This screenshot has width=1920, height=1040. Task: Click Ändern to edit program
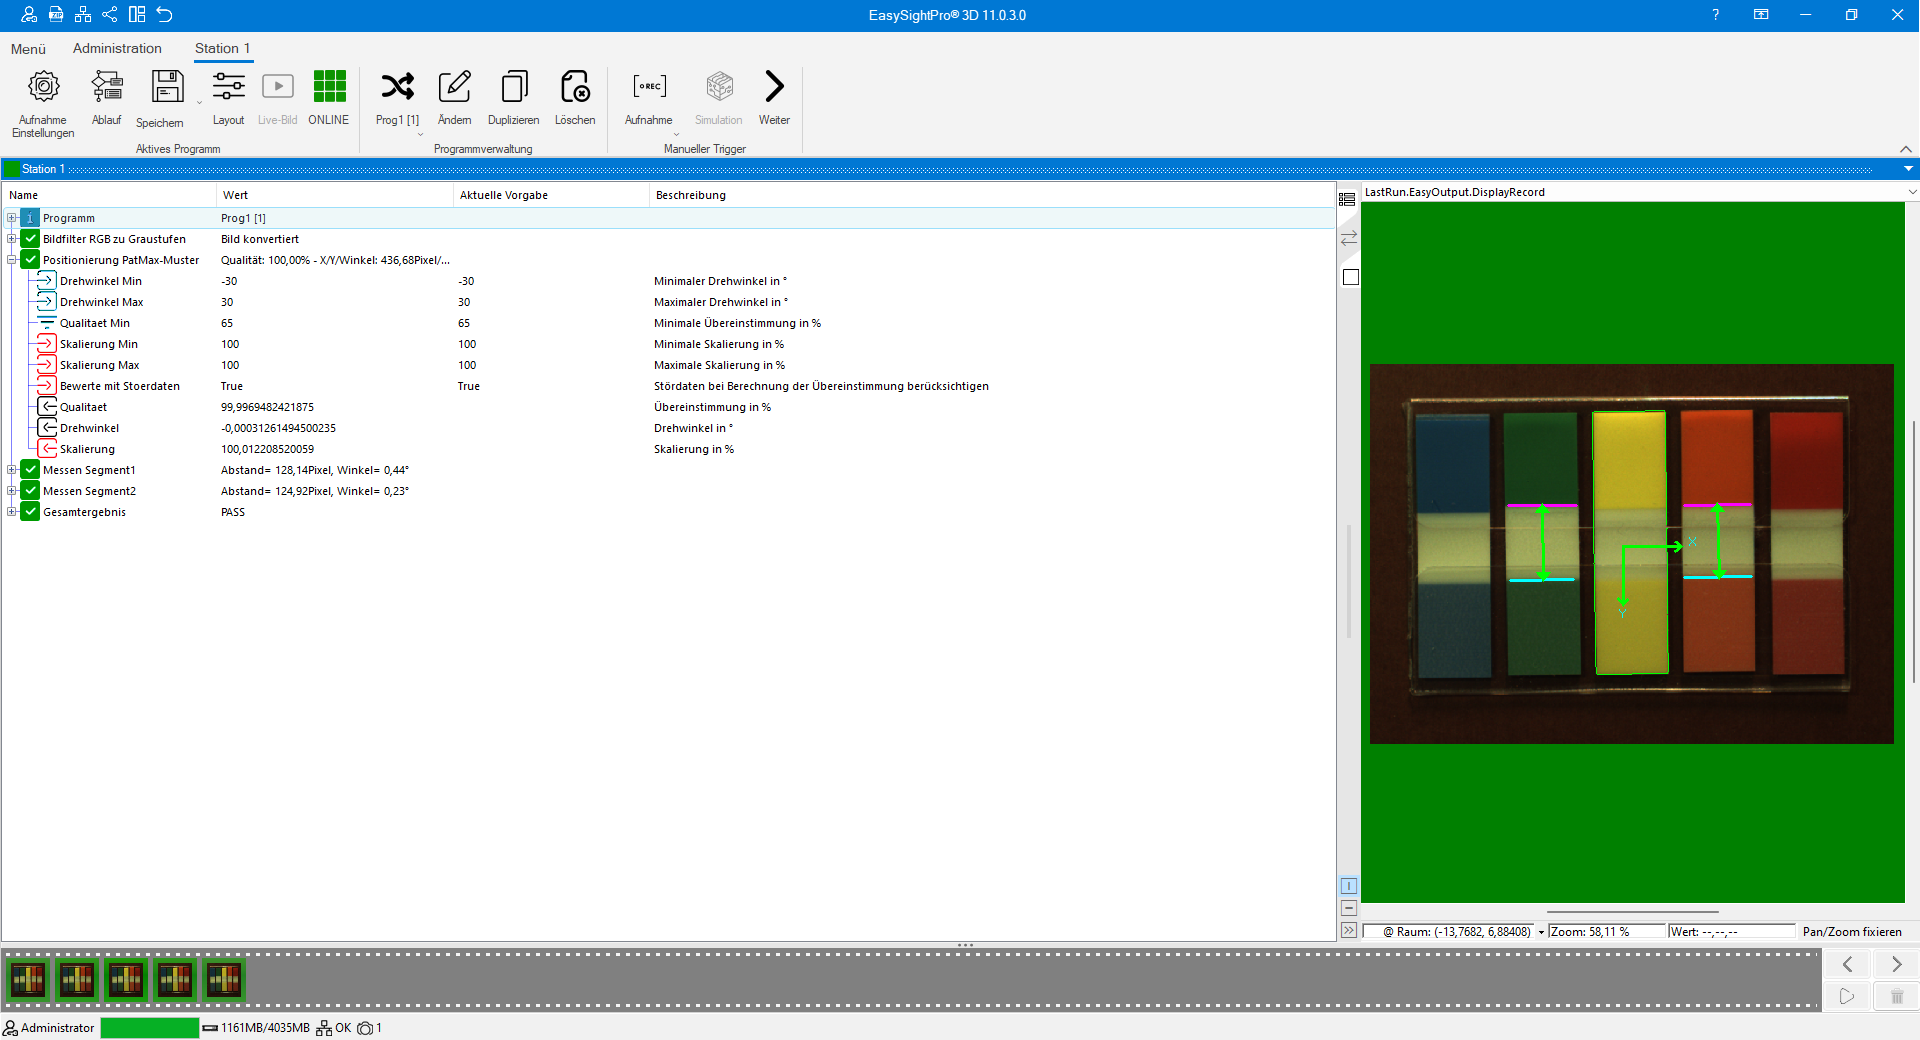454,88
